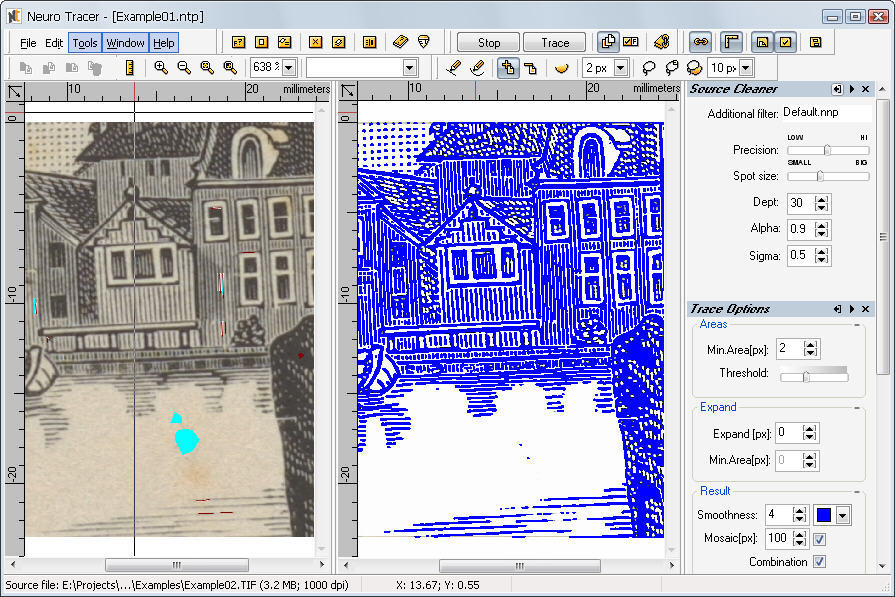895x597 pixels.
Task: Open the File menu
Action: click(x=28, y=43)
